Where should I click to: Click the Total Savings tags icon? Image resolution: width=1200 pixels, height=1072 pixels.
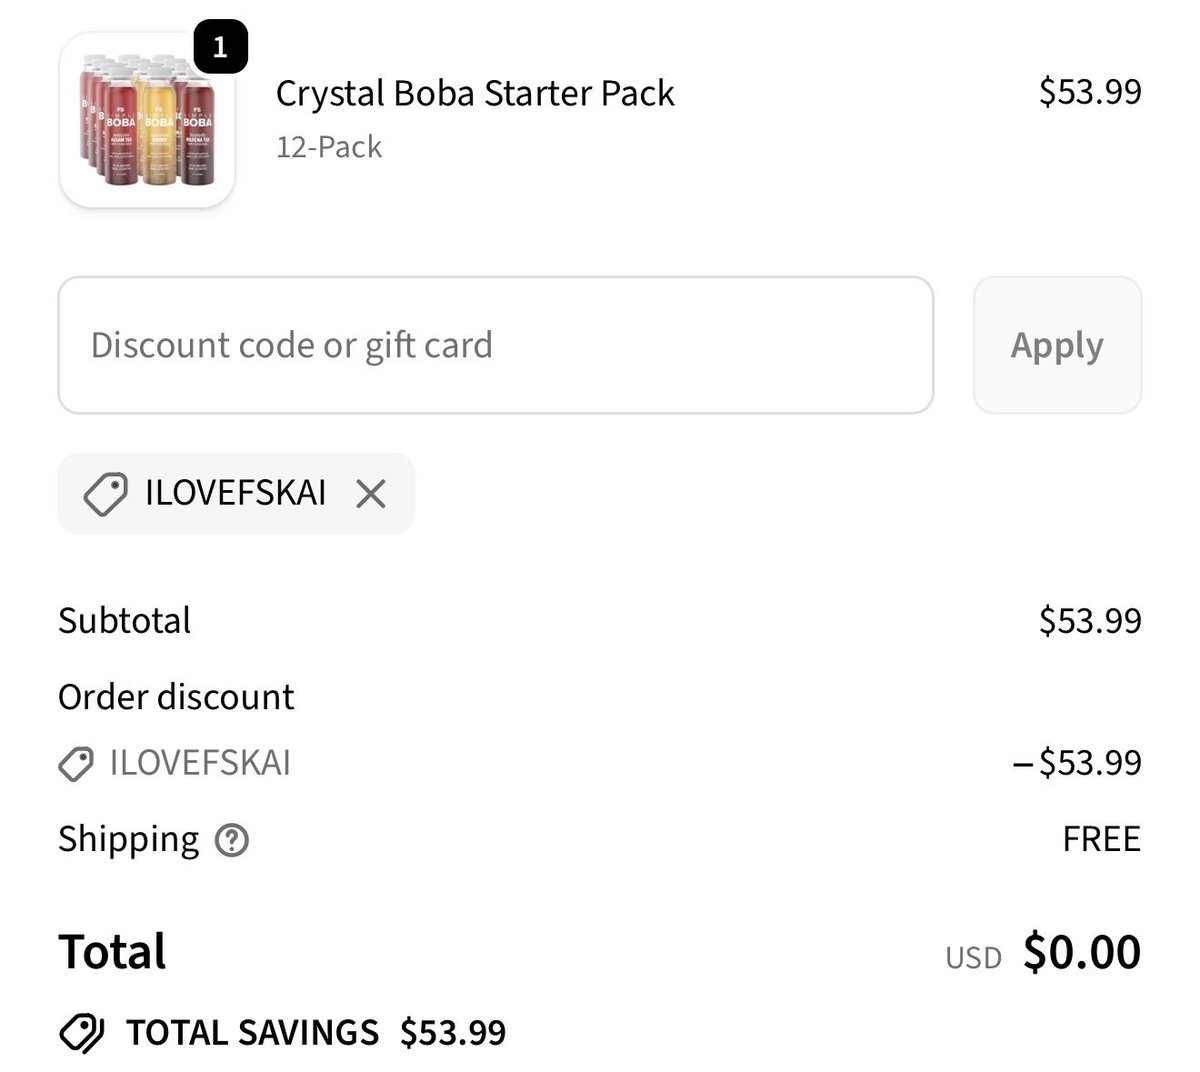(x=81, y=1033)
